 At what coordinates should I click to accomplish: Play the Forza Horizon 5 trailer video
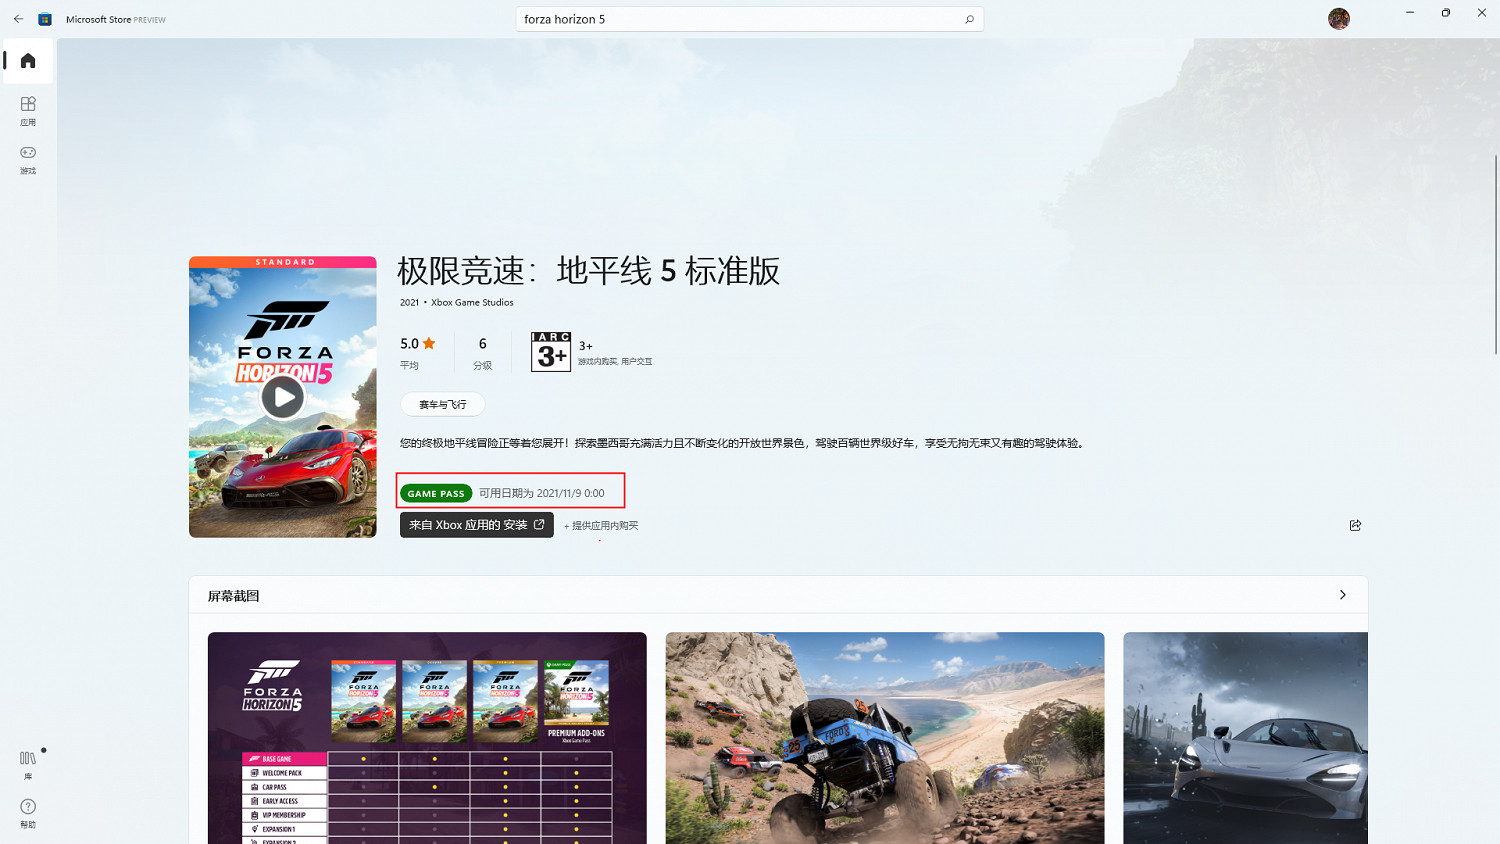point(283,397)
